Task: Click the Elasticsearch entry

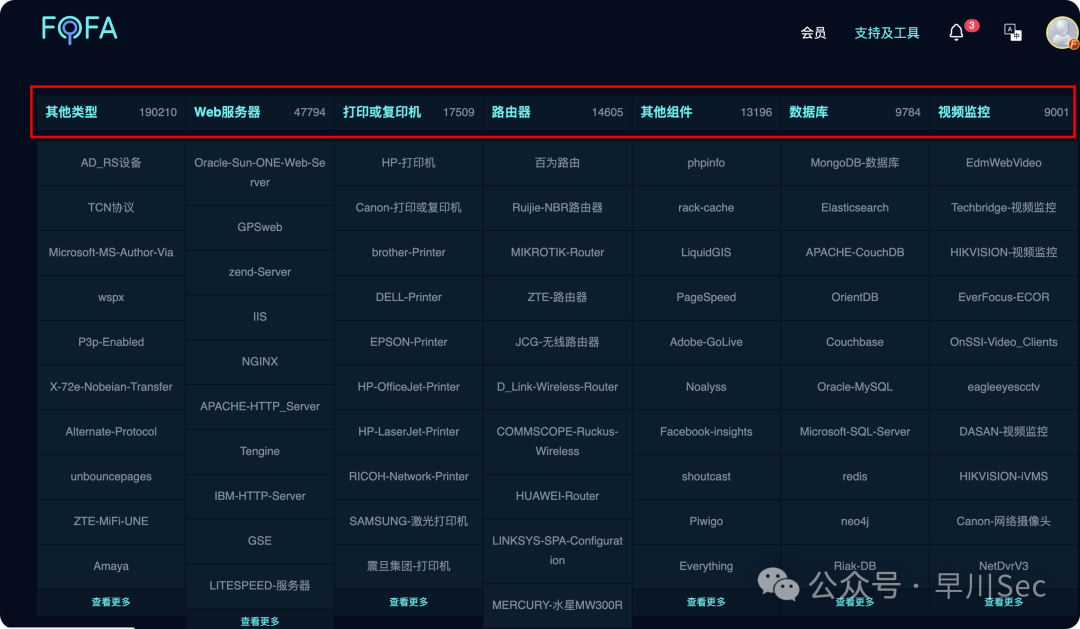Action: pyautogui.click(x=855, y=207)
